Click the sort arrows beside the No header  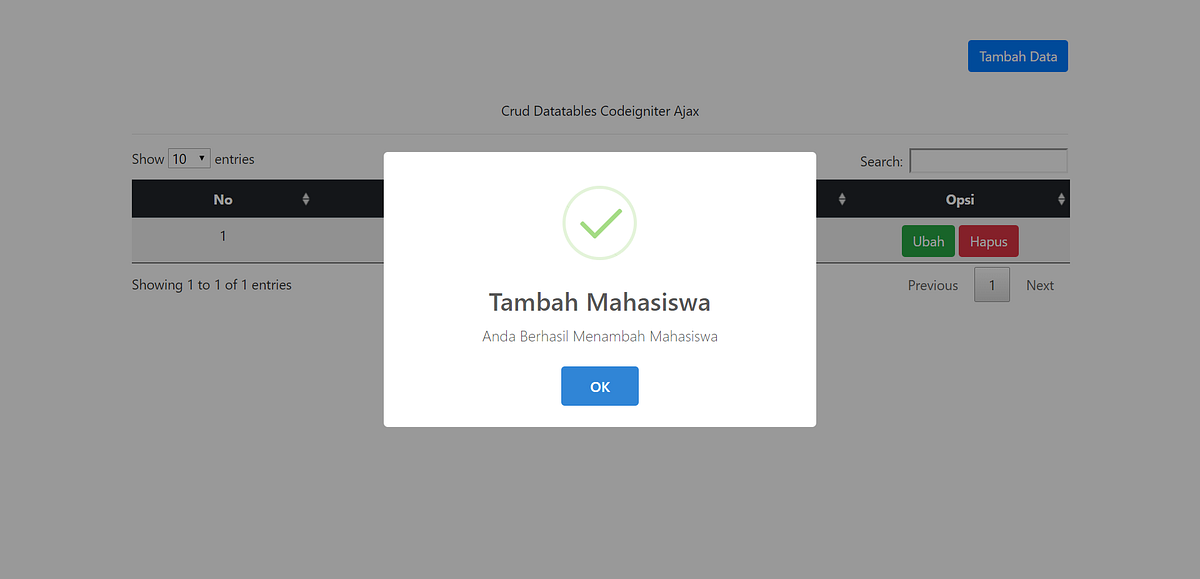click(x=305, y=199)
